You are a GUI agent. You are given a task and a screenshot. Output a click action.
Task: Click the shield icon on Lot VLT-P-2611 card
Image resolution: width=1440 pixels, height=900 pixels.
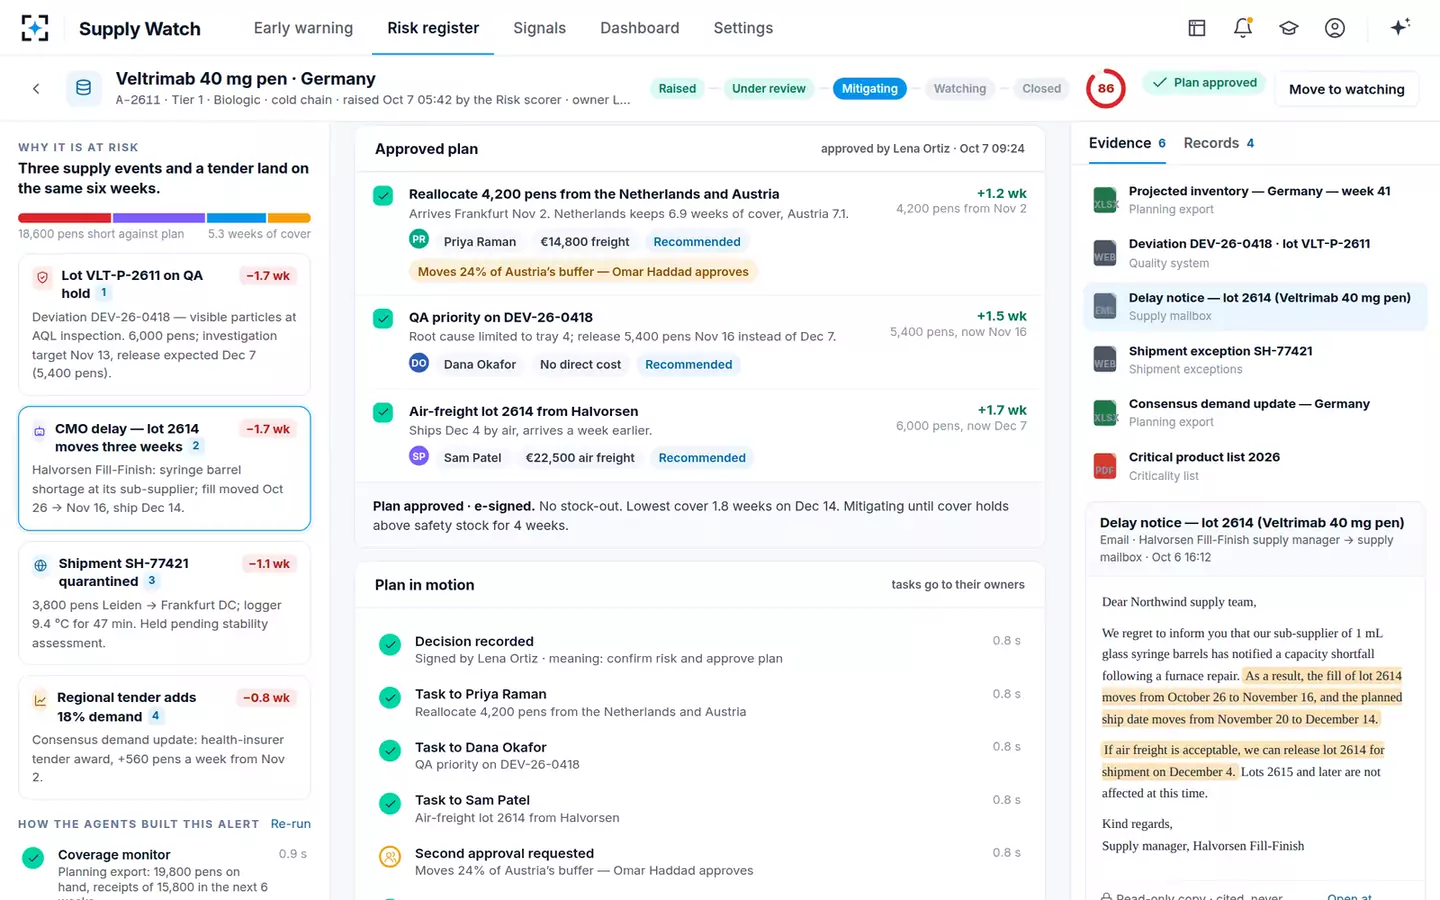[x=42, y=277]
